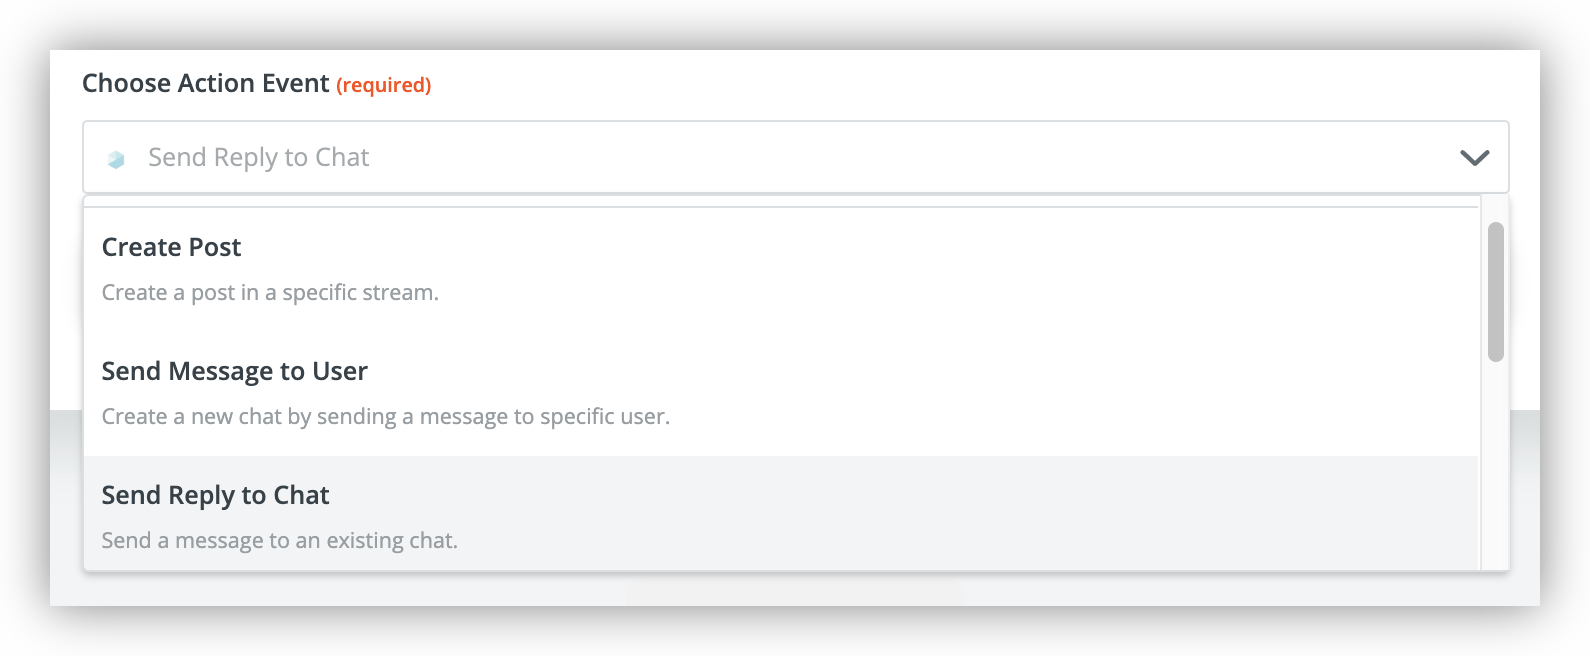Image resolution: width=1590 pixels, height=656 pixels.
Task: Click the divider line at top of the options list
Action: tap(781, 207)
